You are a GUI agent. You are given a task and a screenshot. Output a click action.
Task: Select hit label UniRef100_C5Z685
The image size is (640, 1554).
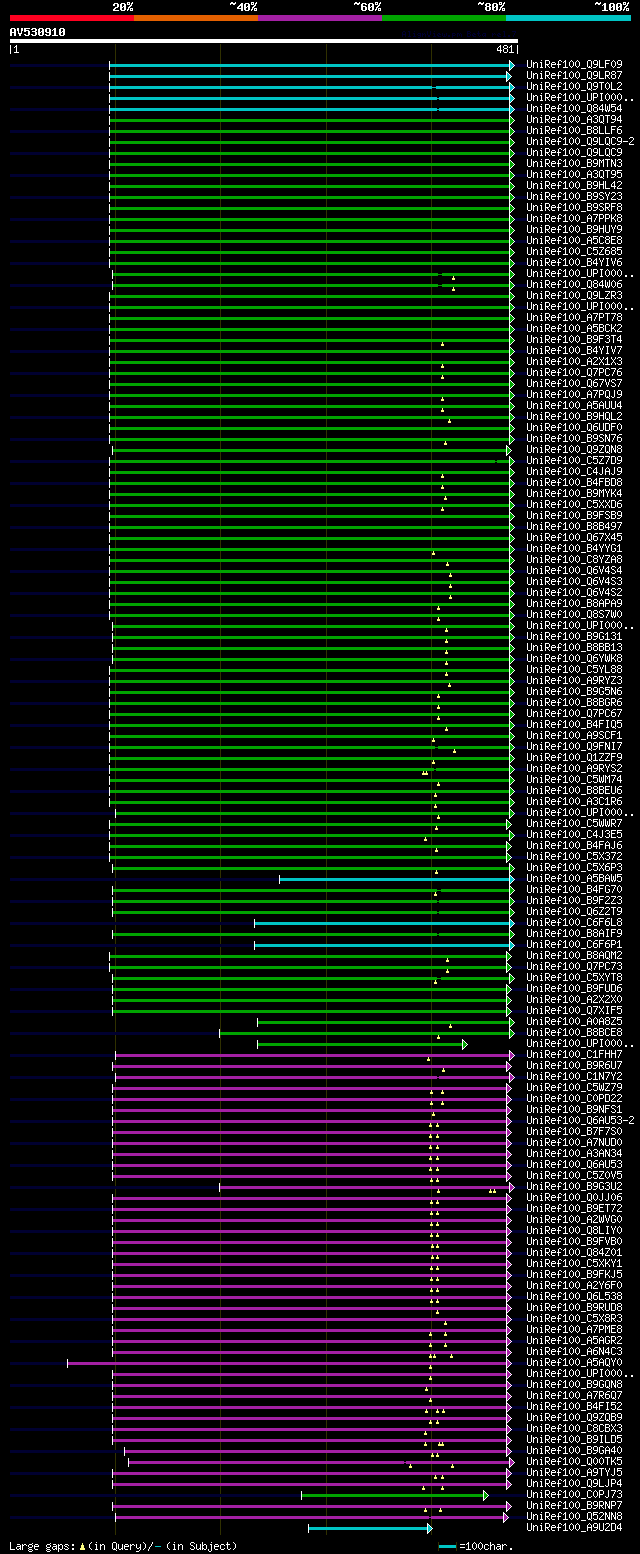coord(574,251)
